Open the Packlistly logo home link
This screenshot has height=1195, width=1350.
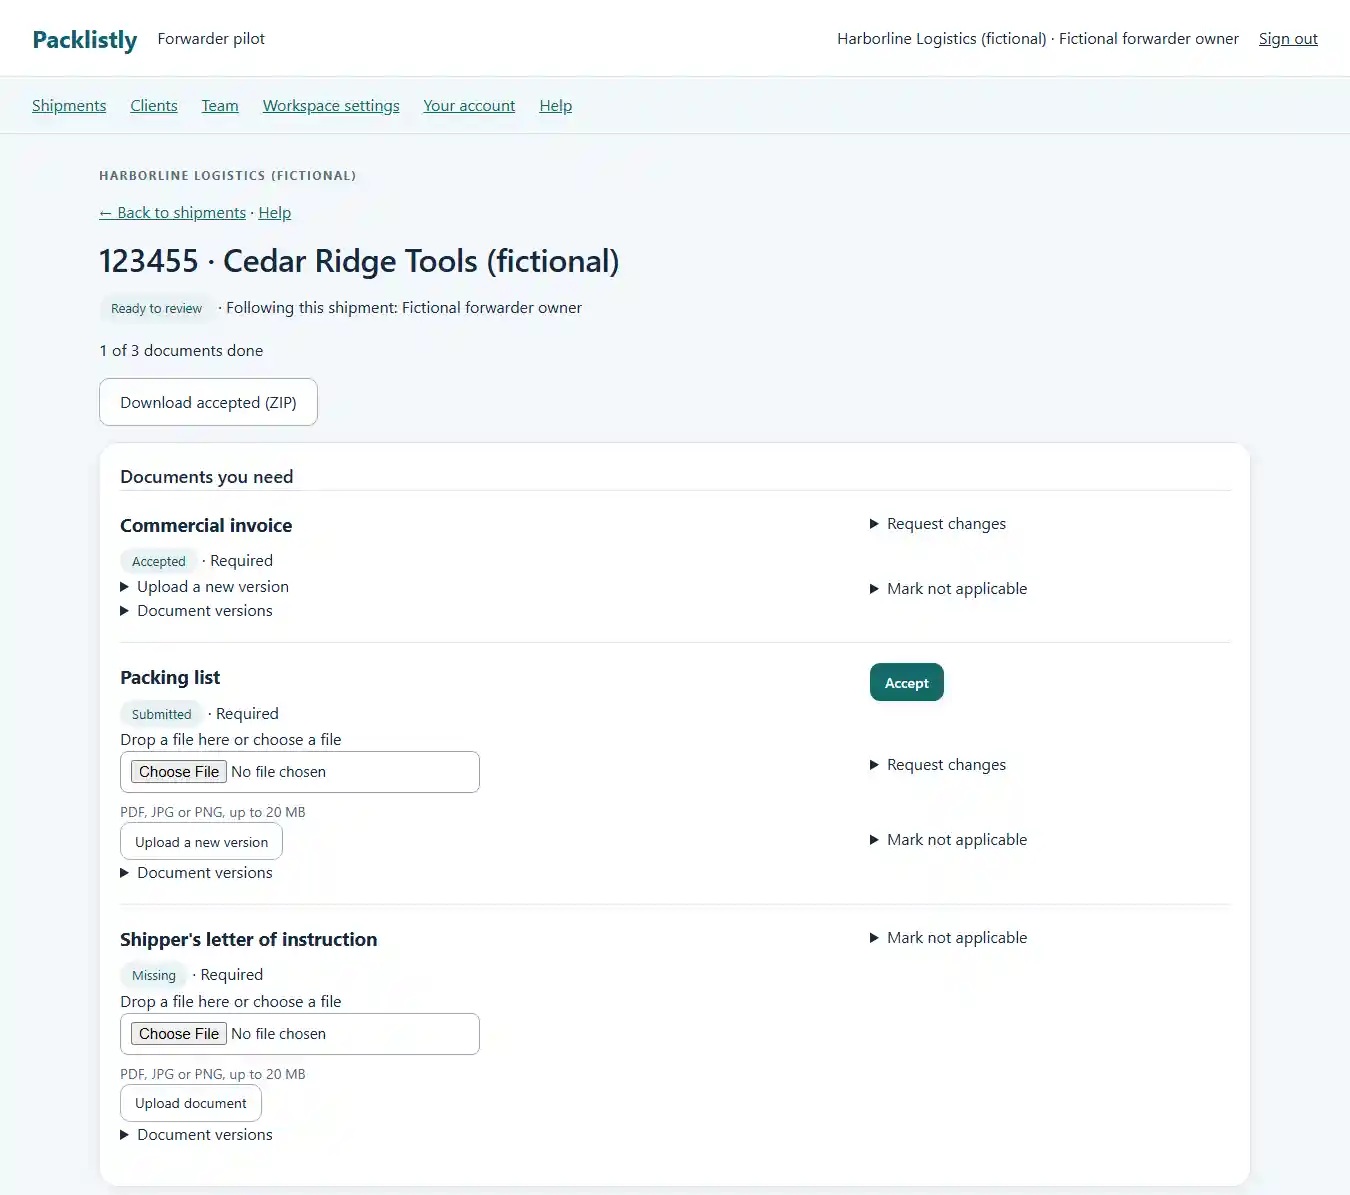(x=85, y=39)
